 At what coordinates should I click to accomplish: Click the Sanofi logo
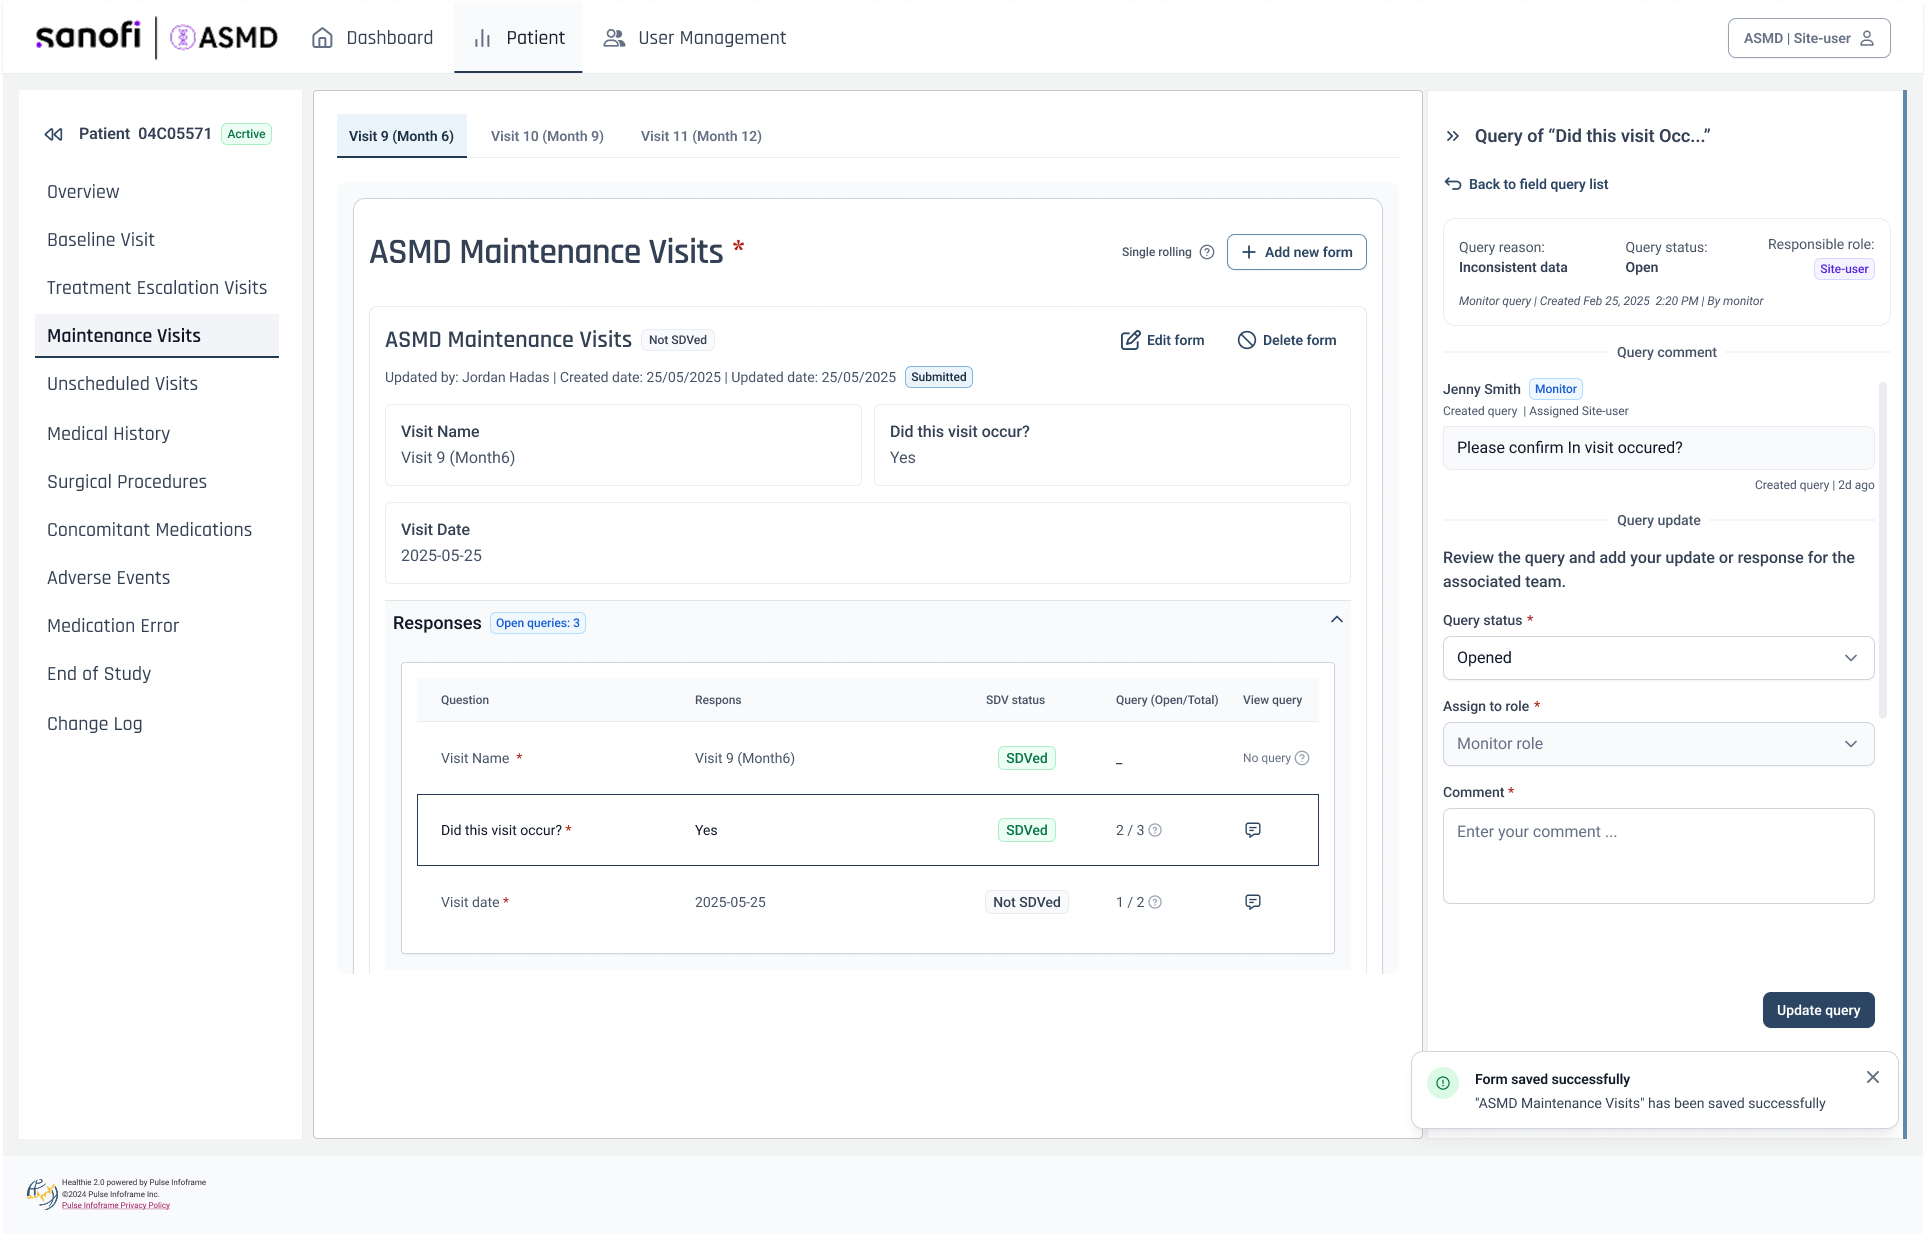point(88,37)
